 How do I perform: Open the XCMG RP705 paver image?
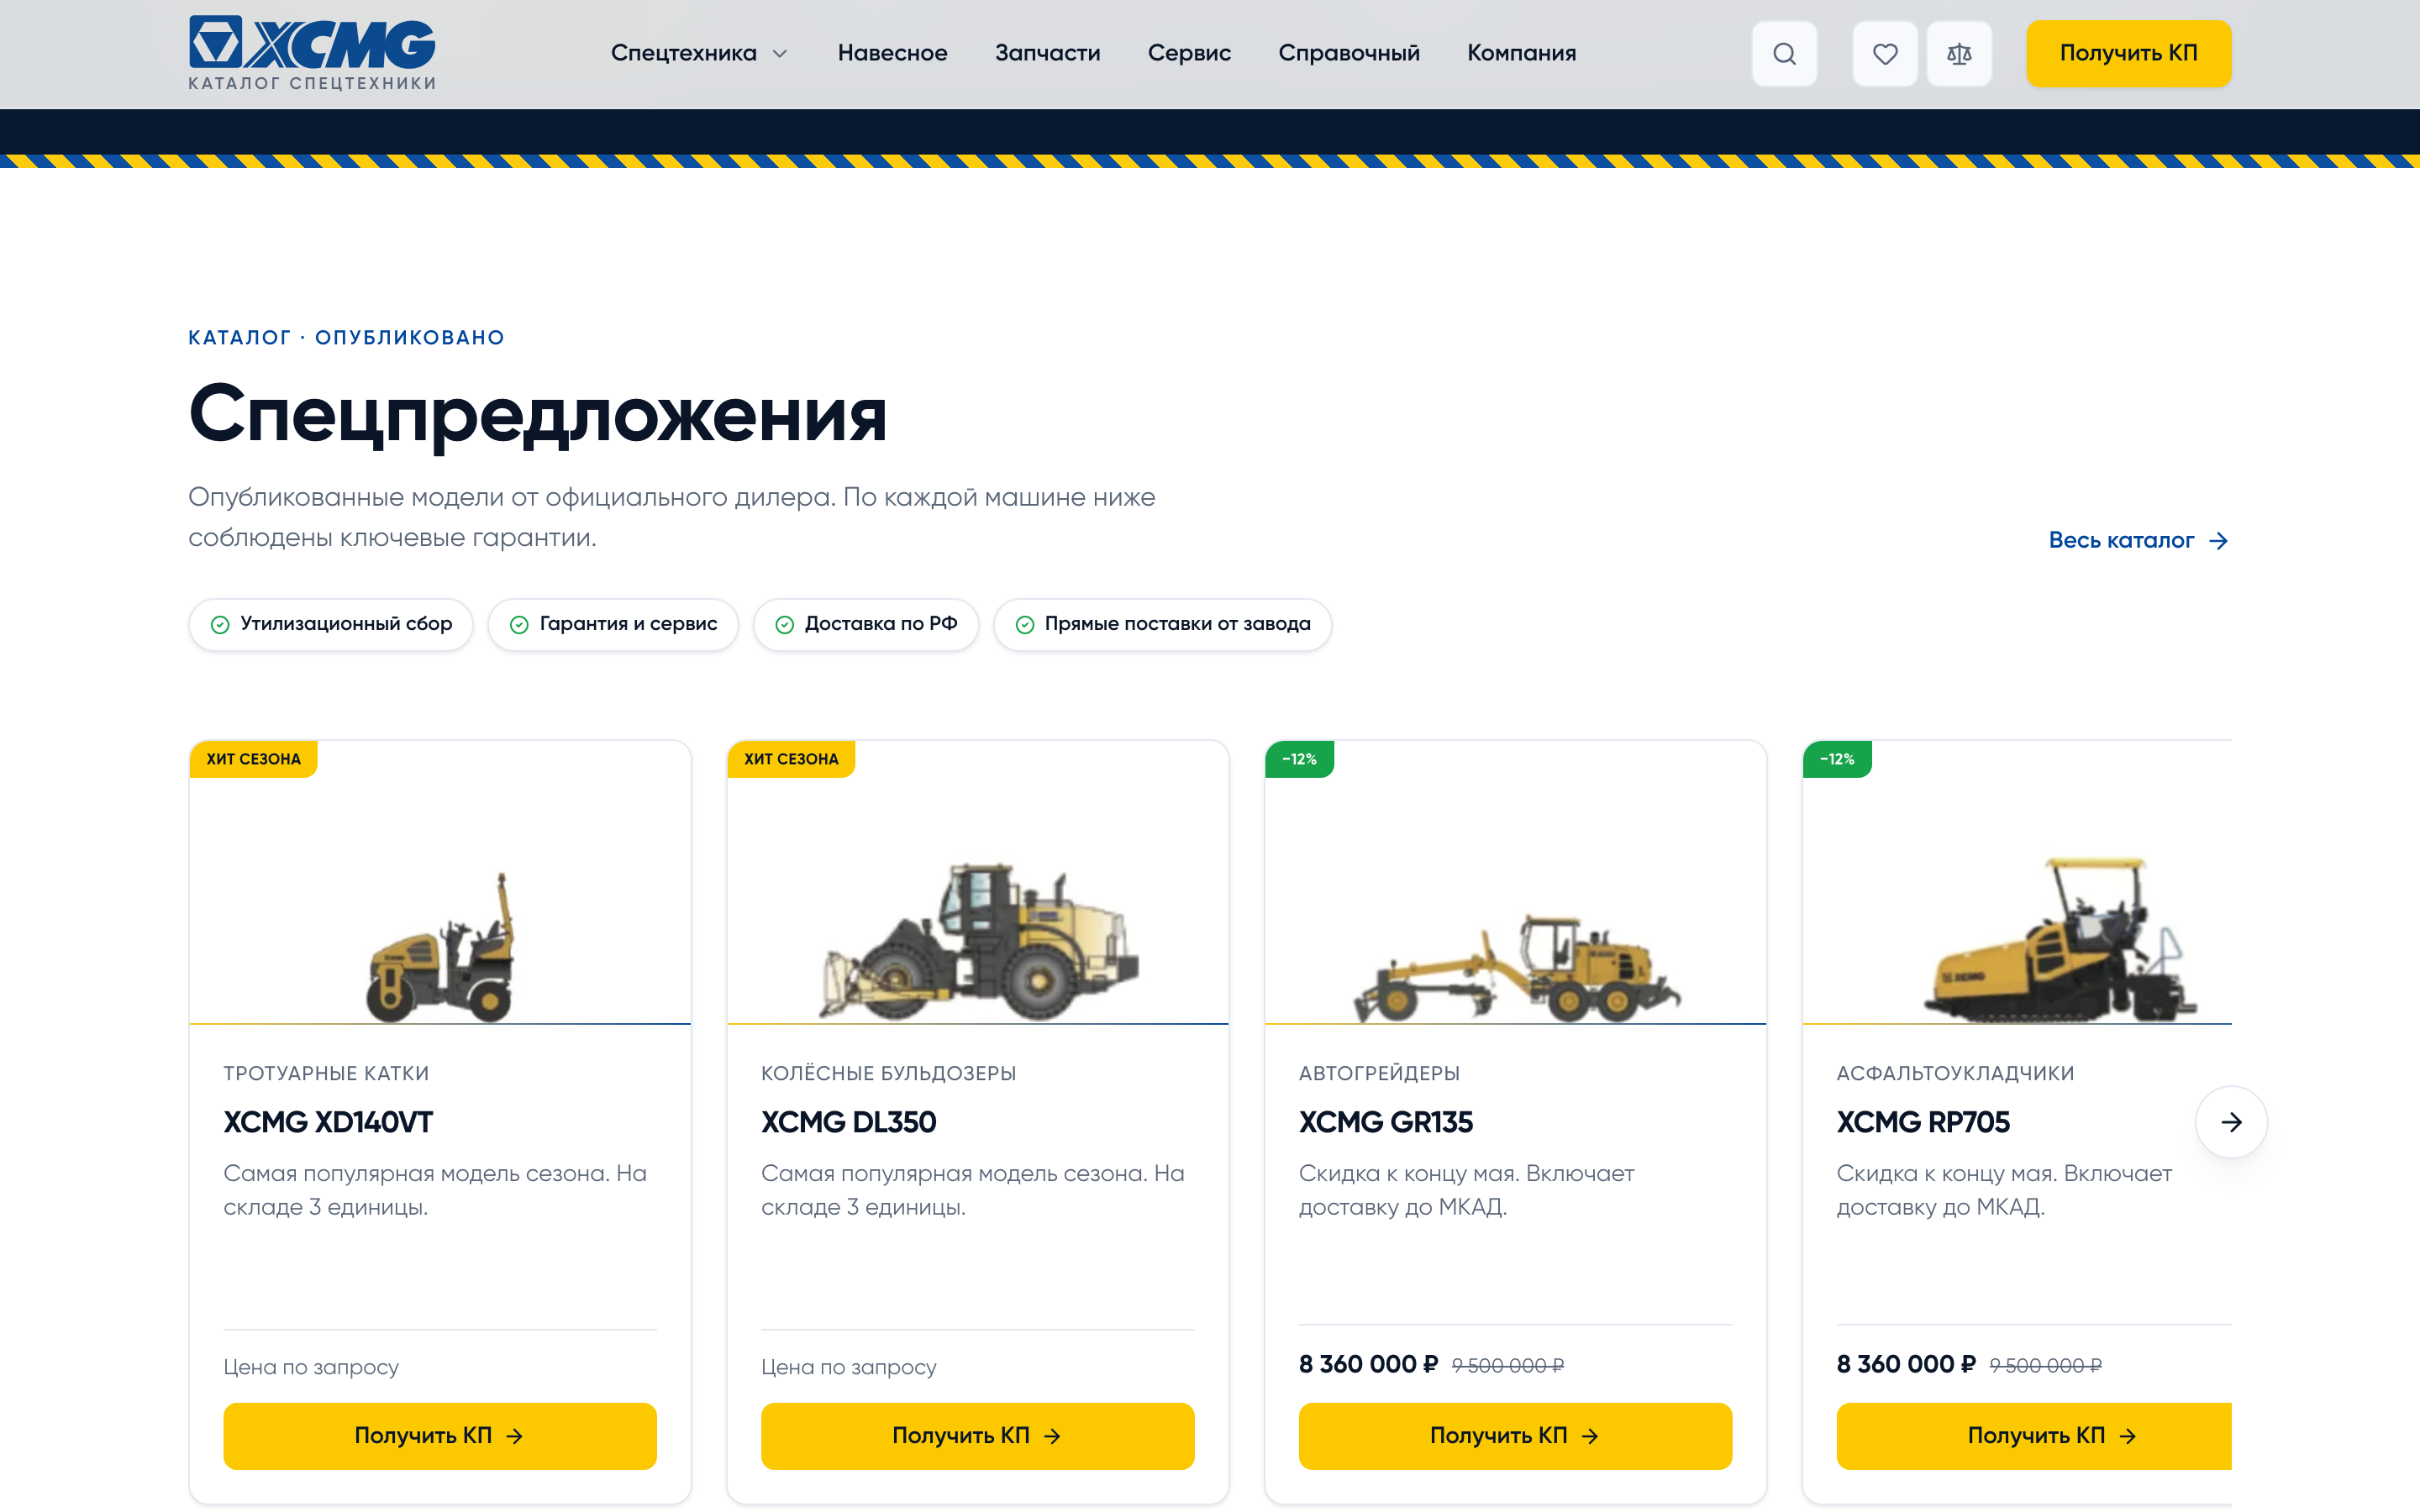coord(2060,938)
